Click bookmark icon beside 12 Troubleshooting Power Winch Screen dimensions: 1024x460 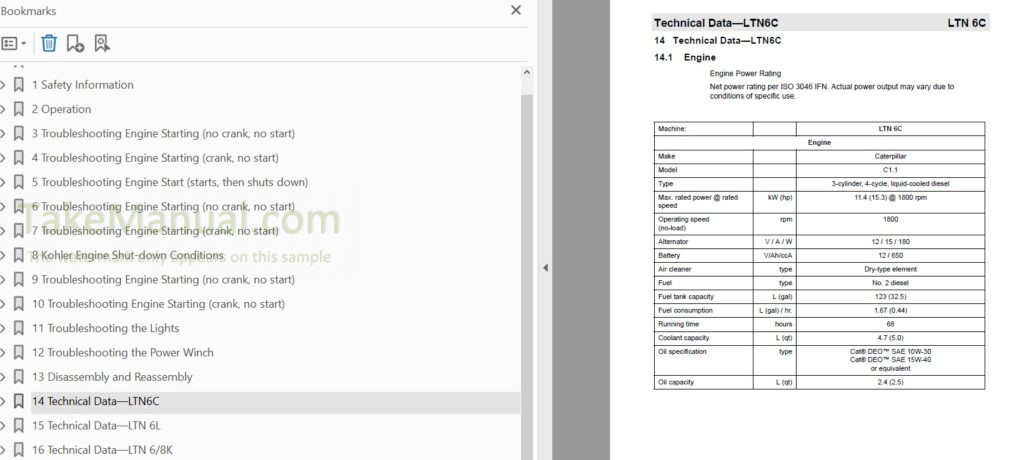(x=18, y=353)
